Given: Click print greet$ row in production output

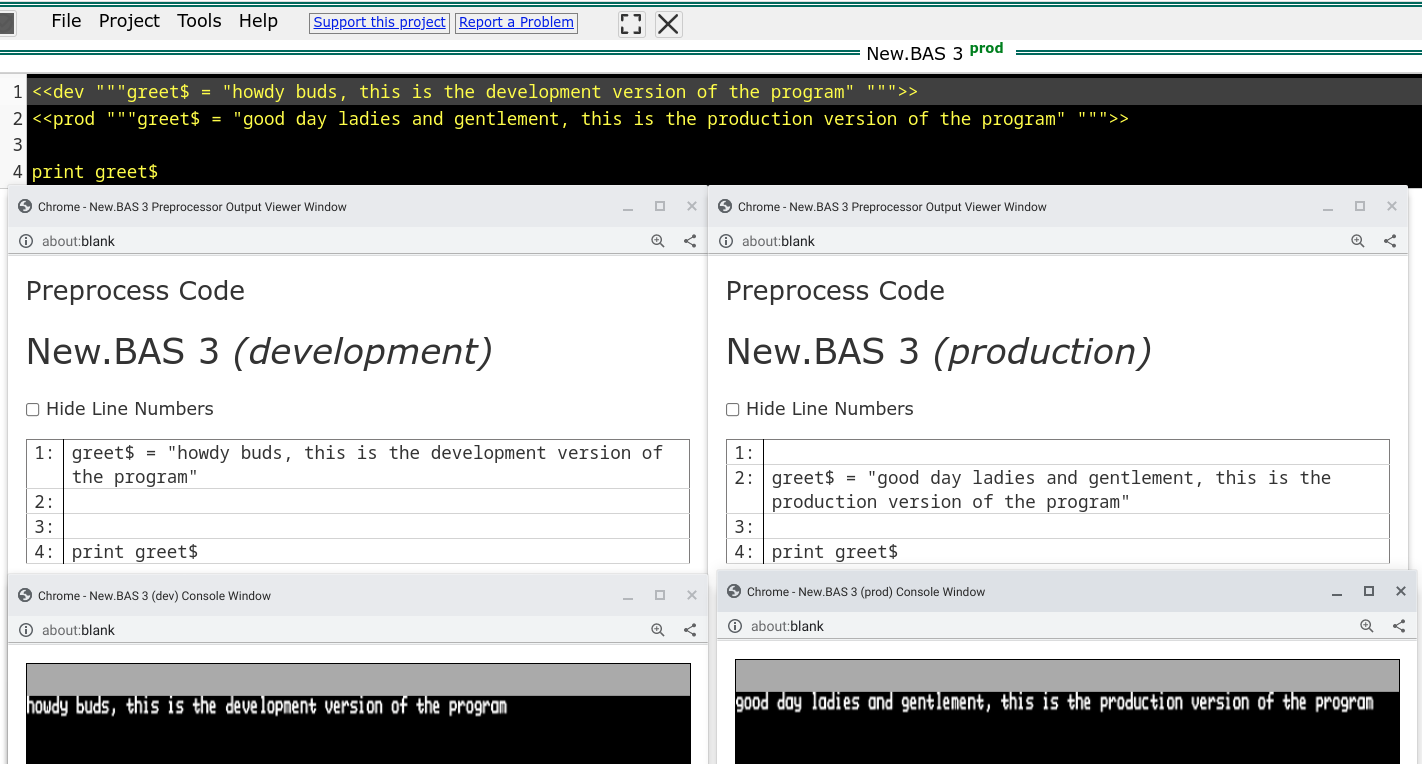Looking at the screenshot, I should (x=1076, y=551).
